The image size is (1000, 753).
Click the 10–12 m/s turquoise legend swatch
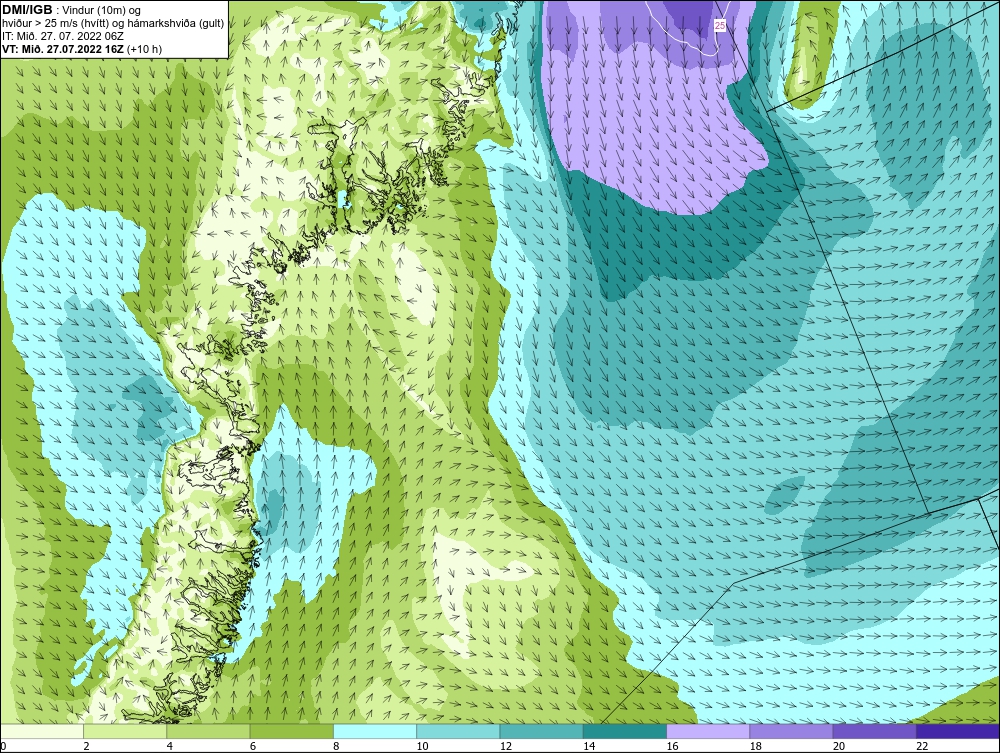click(x=458, y=731)
